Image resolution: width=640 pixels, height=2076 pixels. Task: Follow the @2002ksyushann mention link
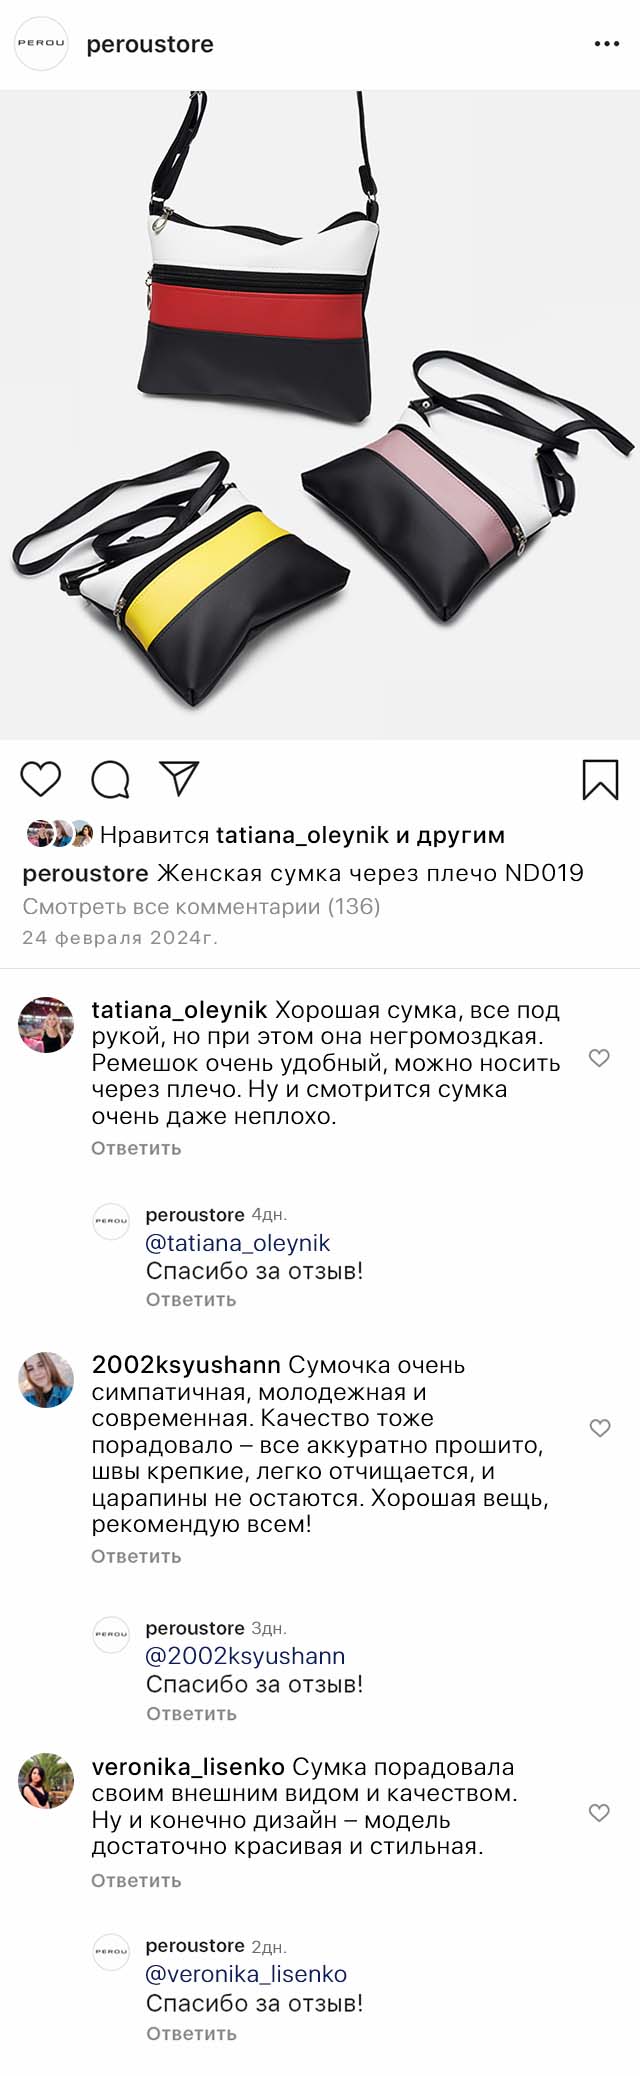click(245, 1656)
